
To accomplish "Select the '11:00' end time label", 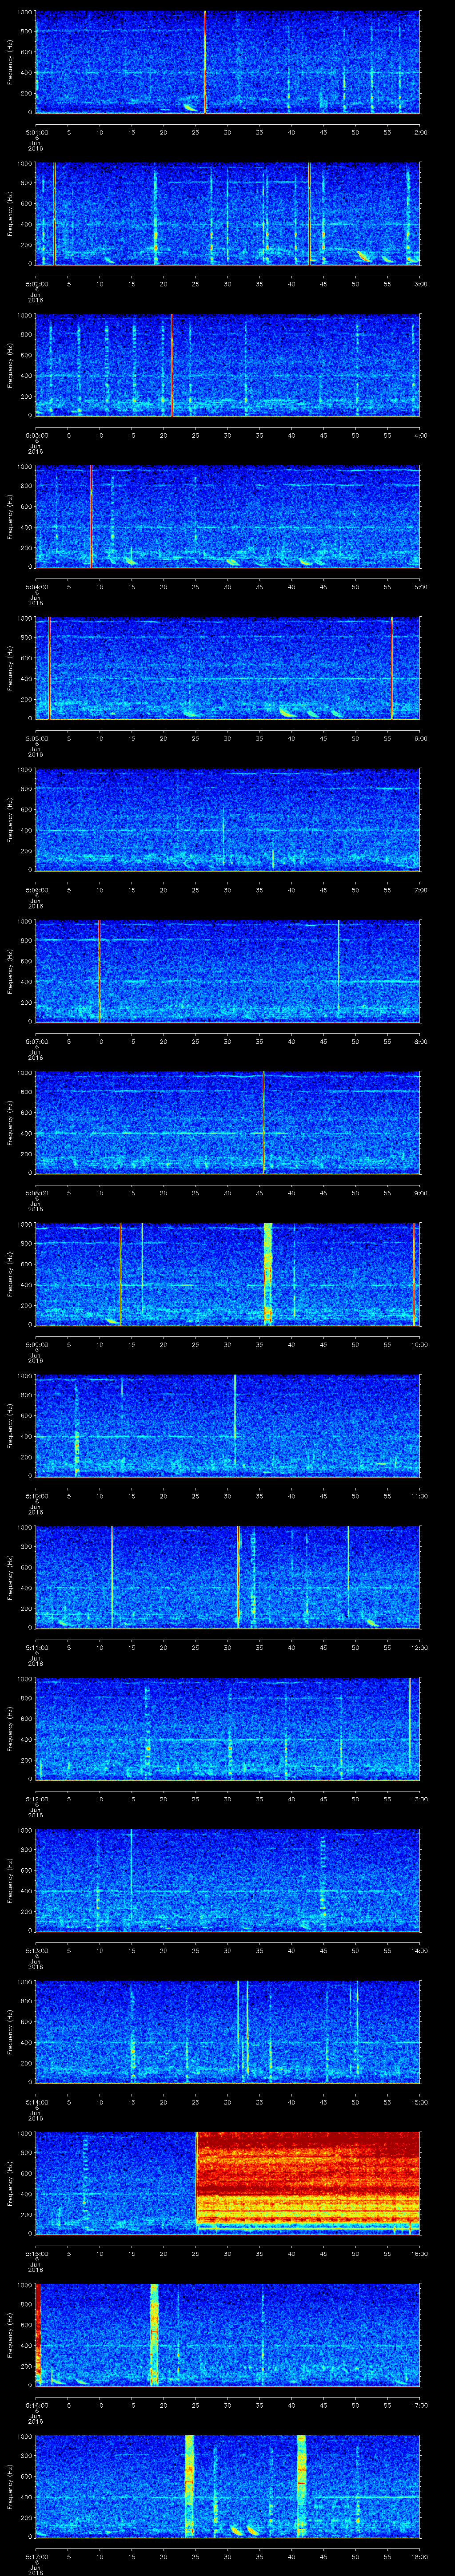I will (x=419, y=1496).
